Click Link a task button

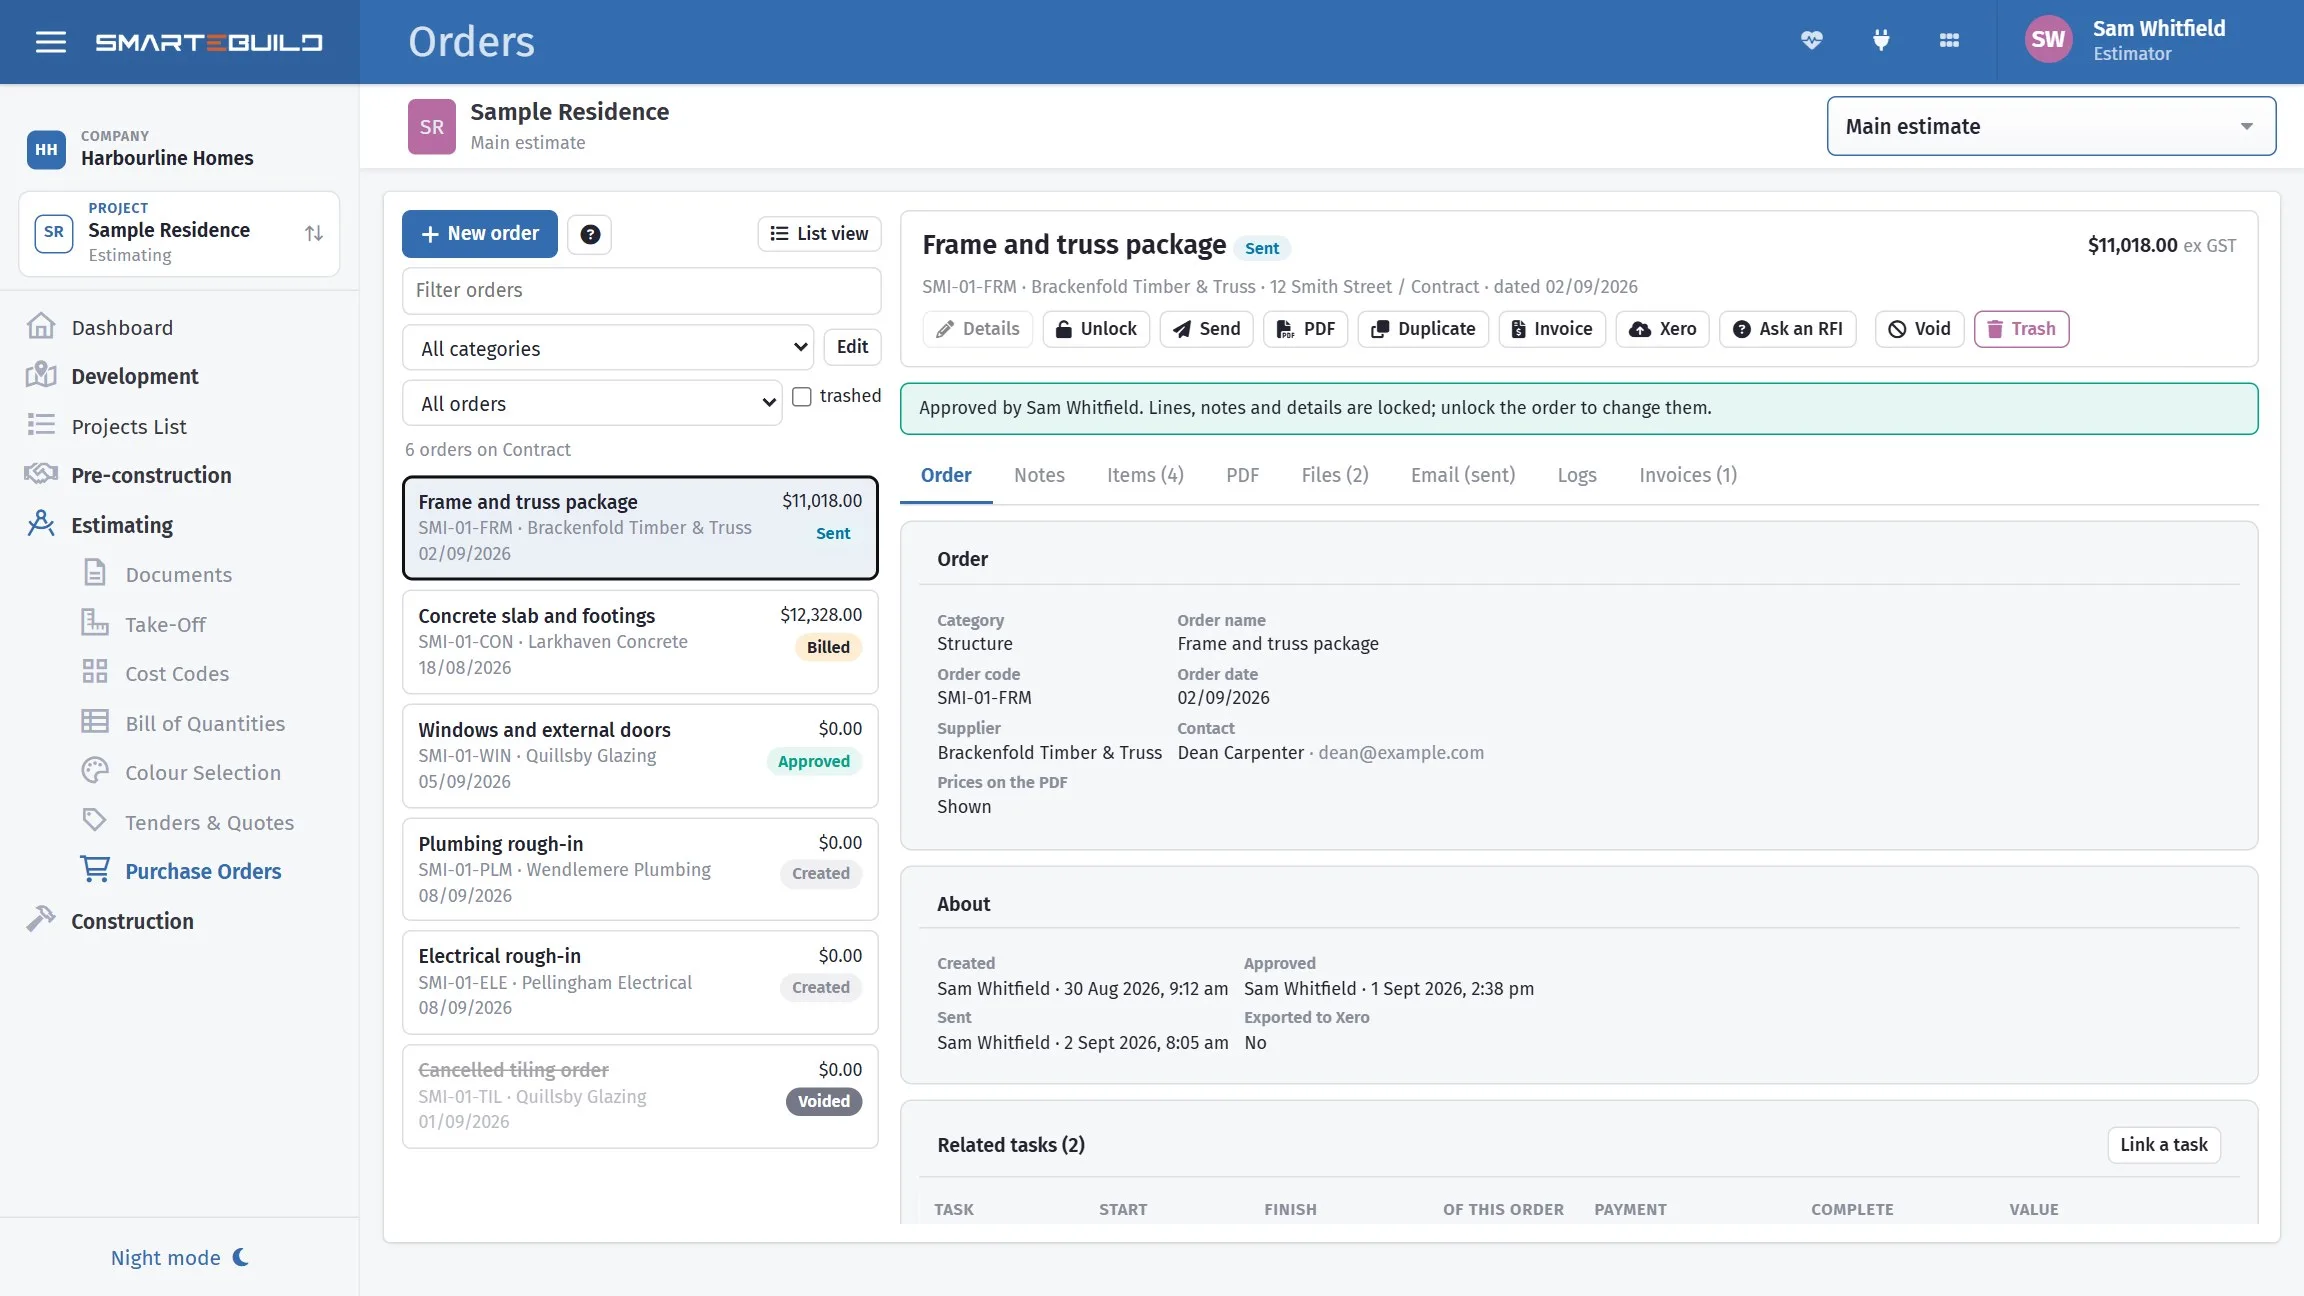pos(2164,1145)
